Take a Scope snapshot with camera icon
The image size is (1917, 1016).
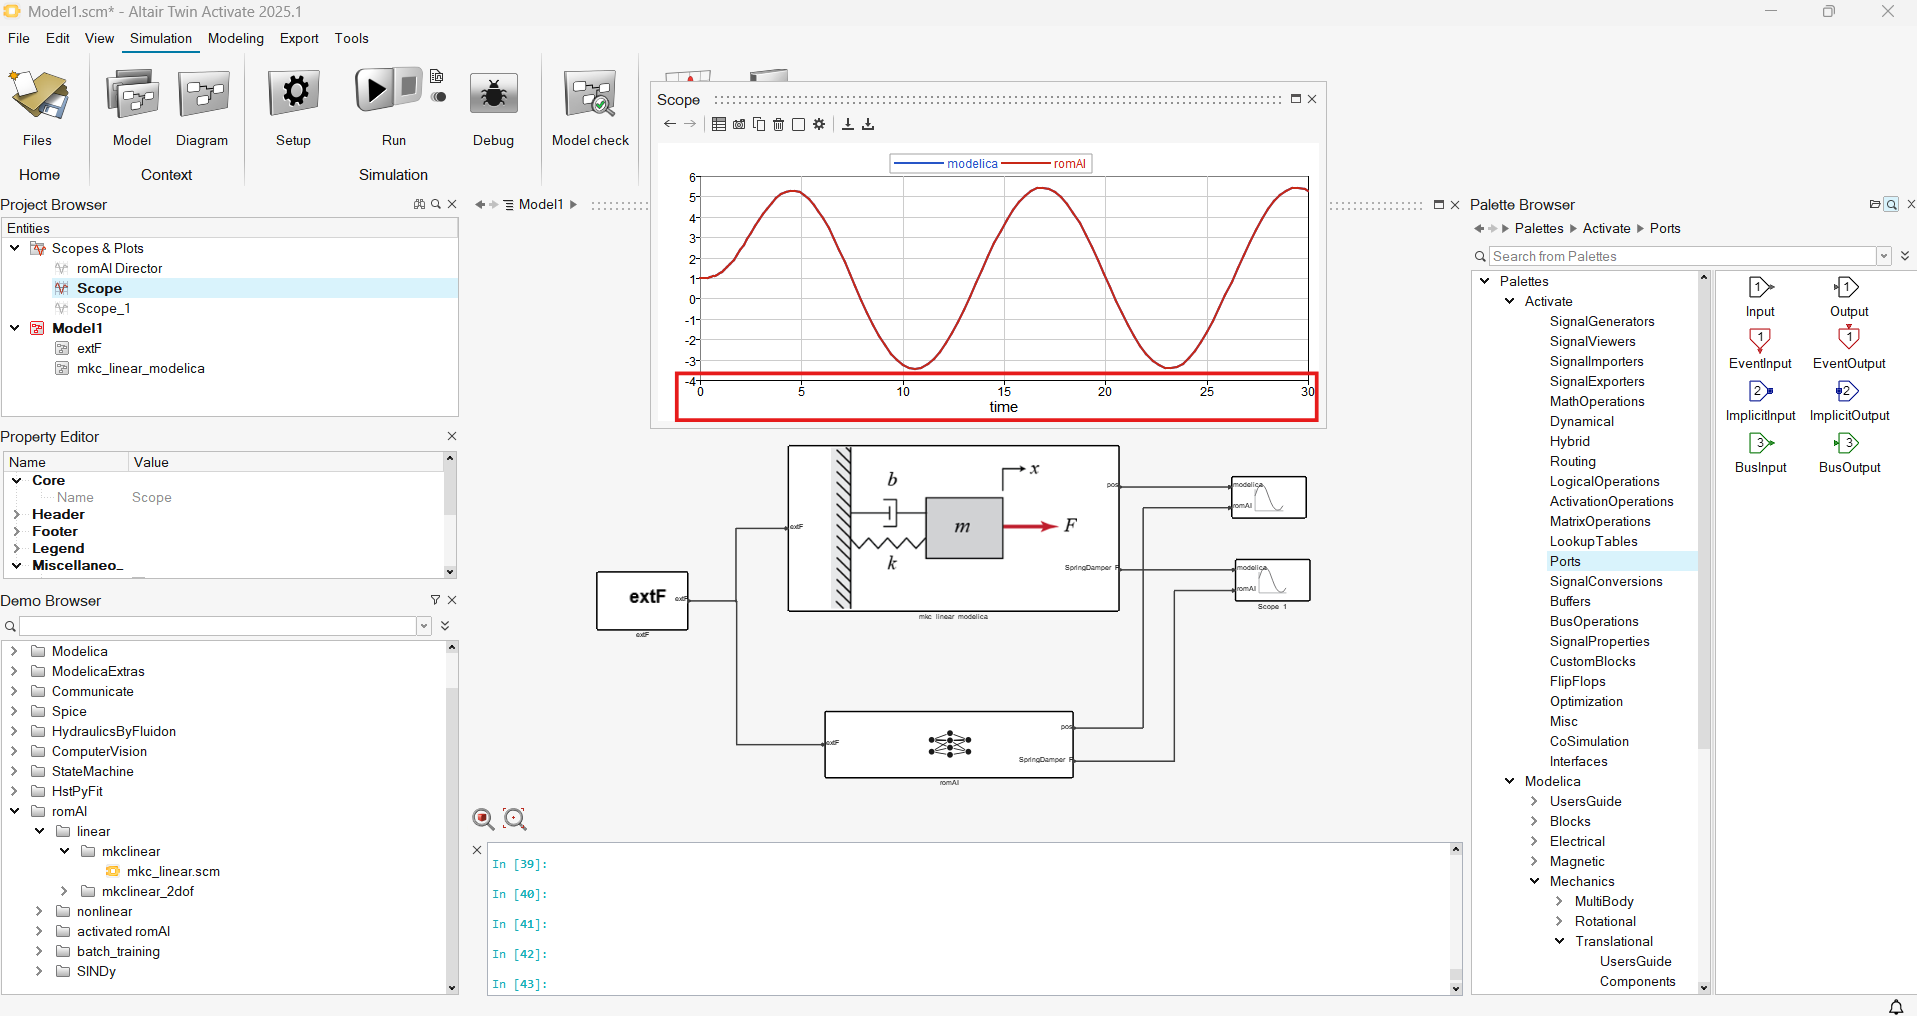[x=739, y=124]
